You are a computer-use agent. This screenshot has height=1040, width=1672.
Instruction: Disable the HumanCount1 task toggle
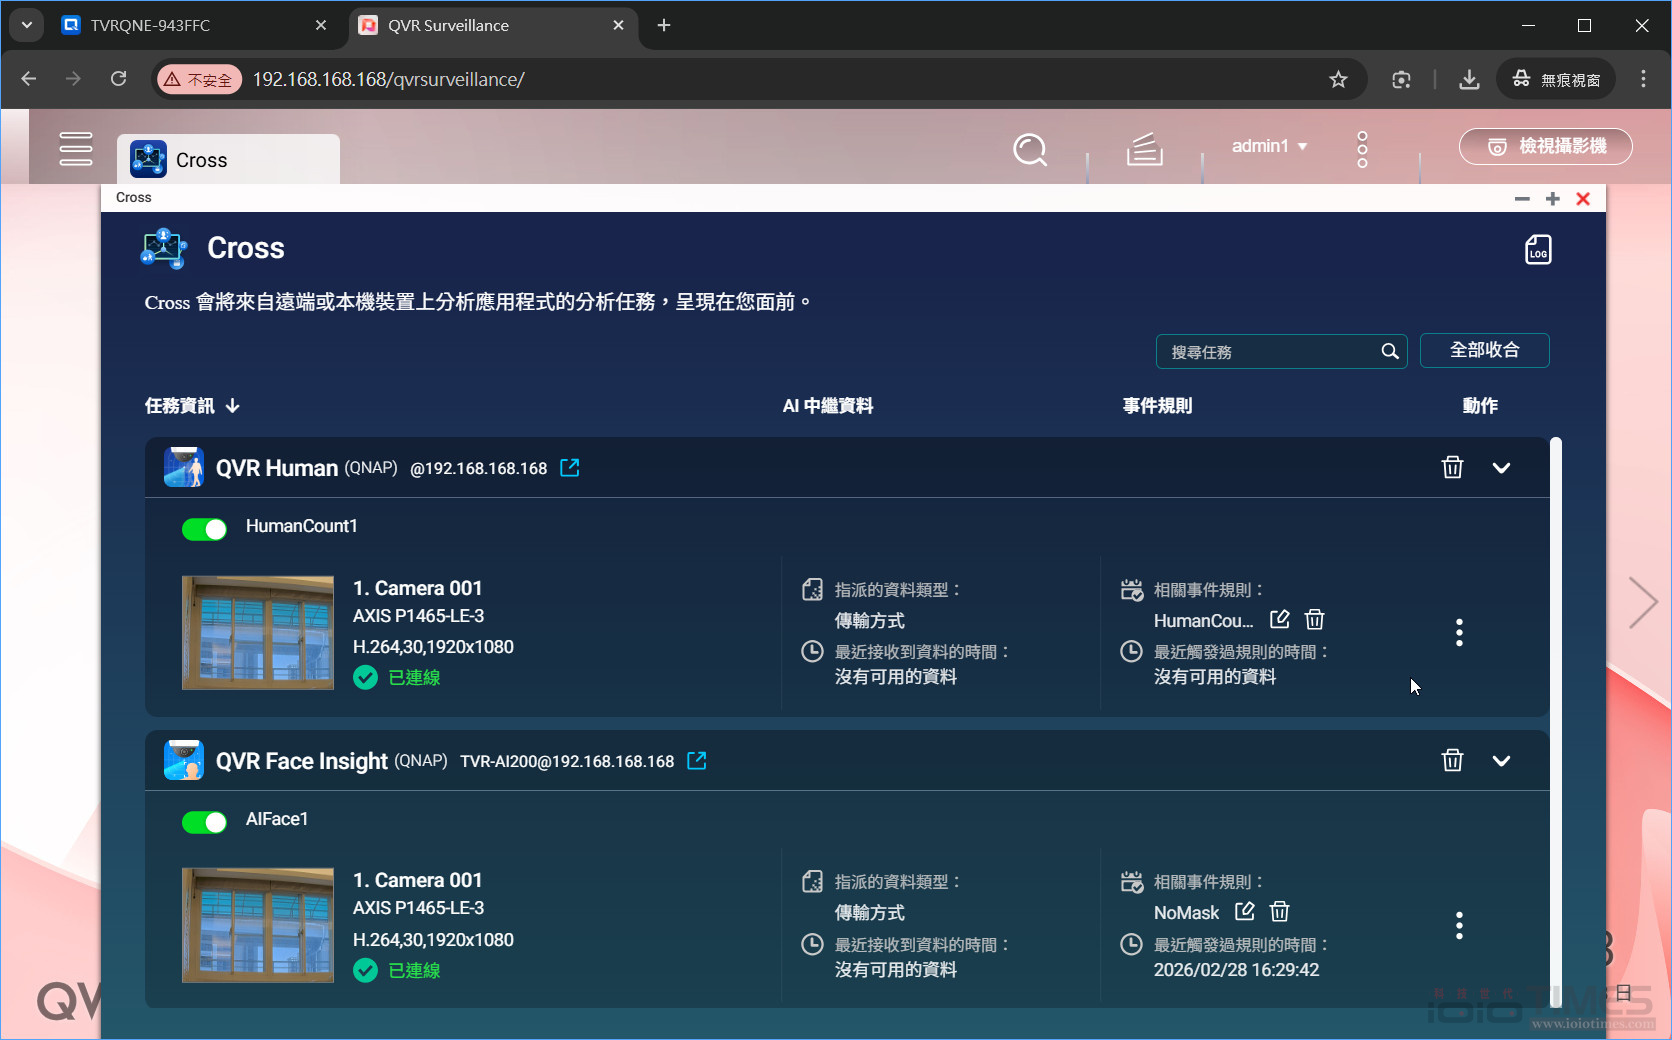(204, 529)
